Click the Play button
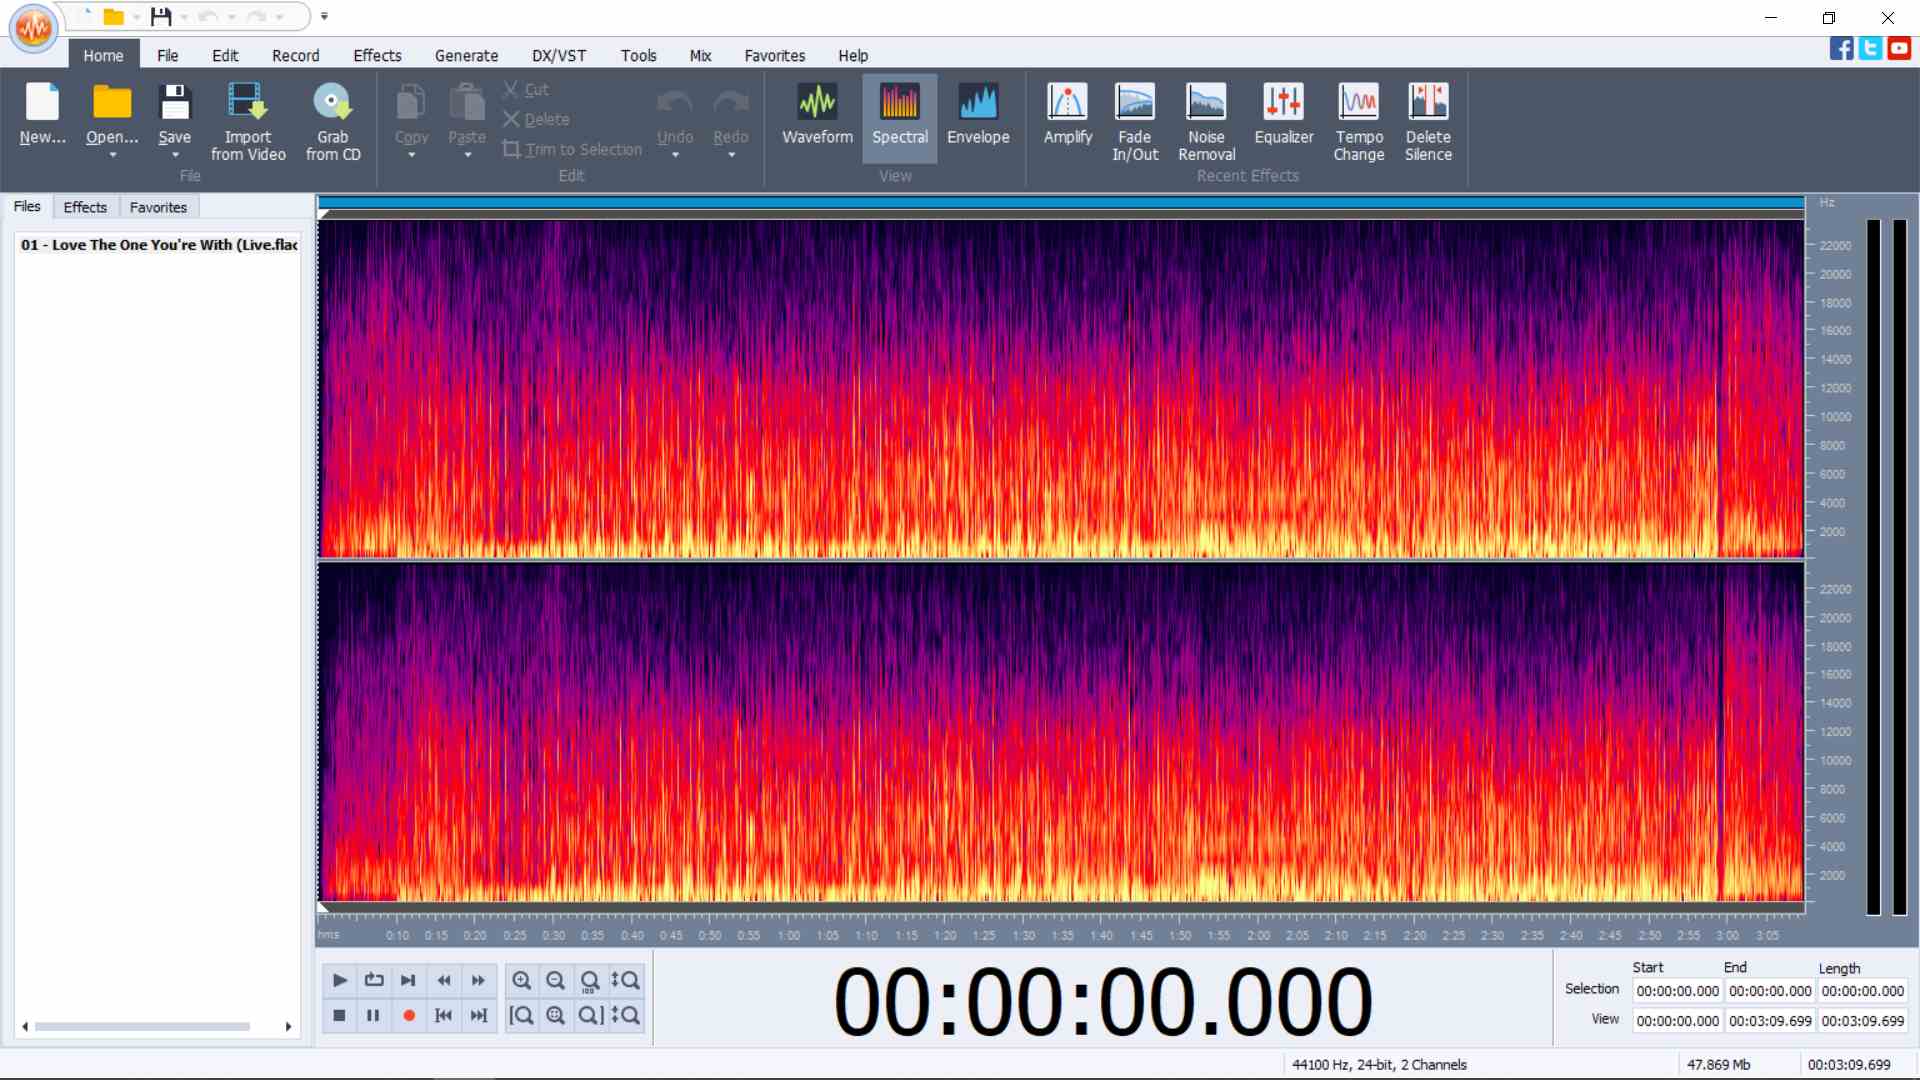 [339, 980]
